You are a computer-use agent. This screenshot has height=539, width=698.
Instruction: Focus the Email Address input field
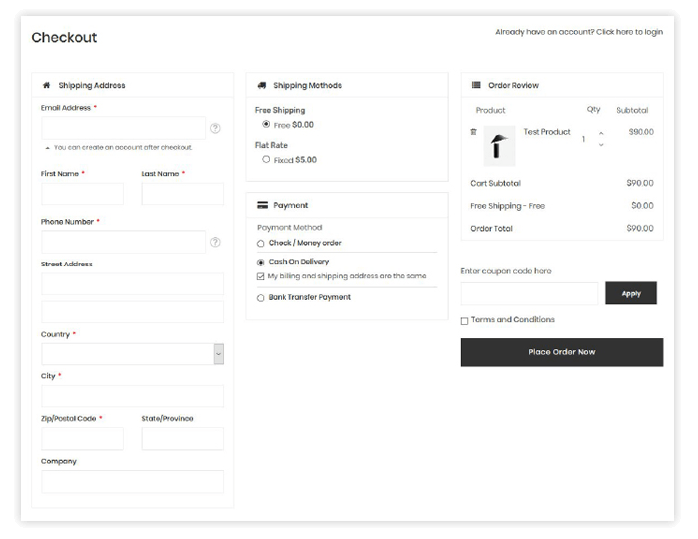(x=123, y=128)
